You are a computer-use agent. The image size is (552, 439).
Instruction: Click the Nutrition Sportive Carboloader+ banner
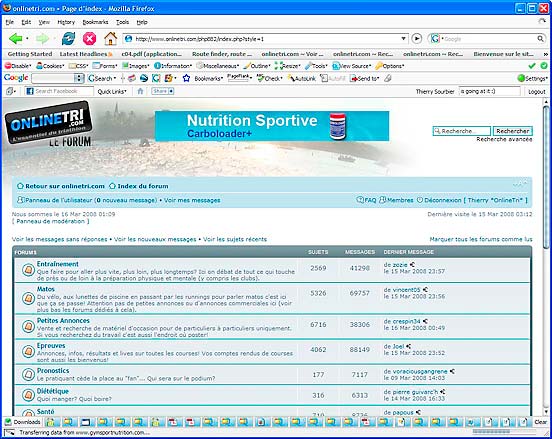[x=272, y=126]
